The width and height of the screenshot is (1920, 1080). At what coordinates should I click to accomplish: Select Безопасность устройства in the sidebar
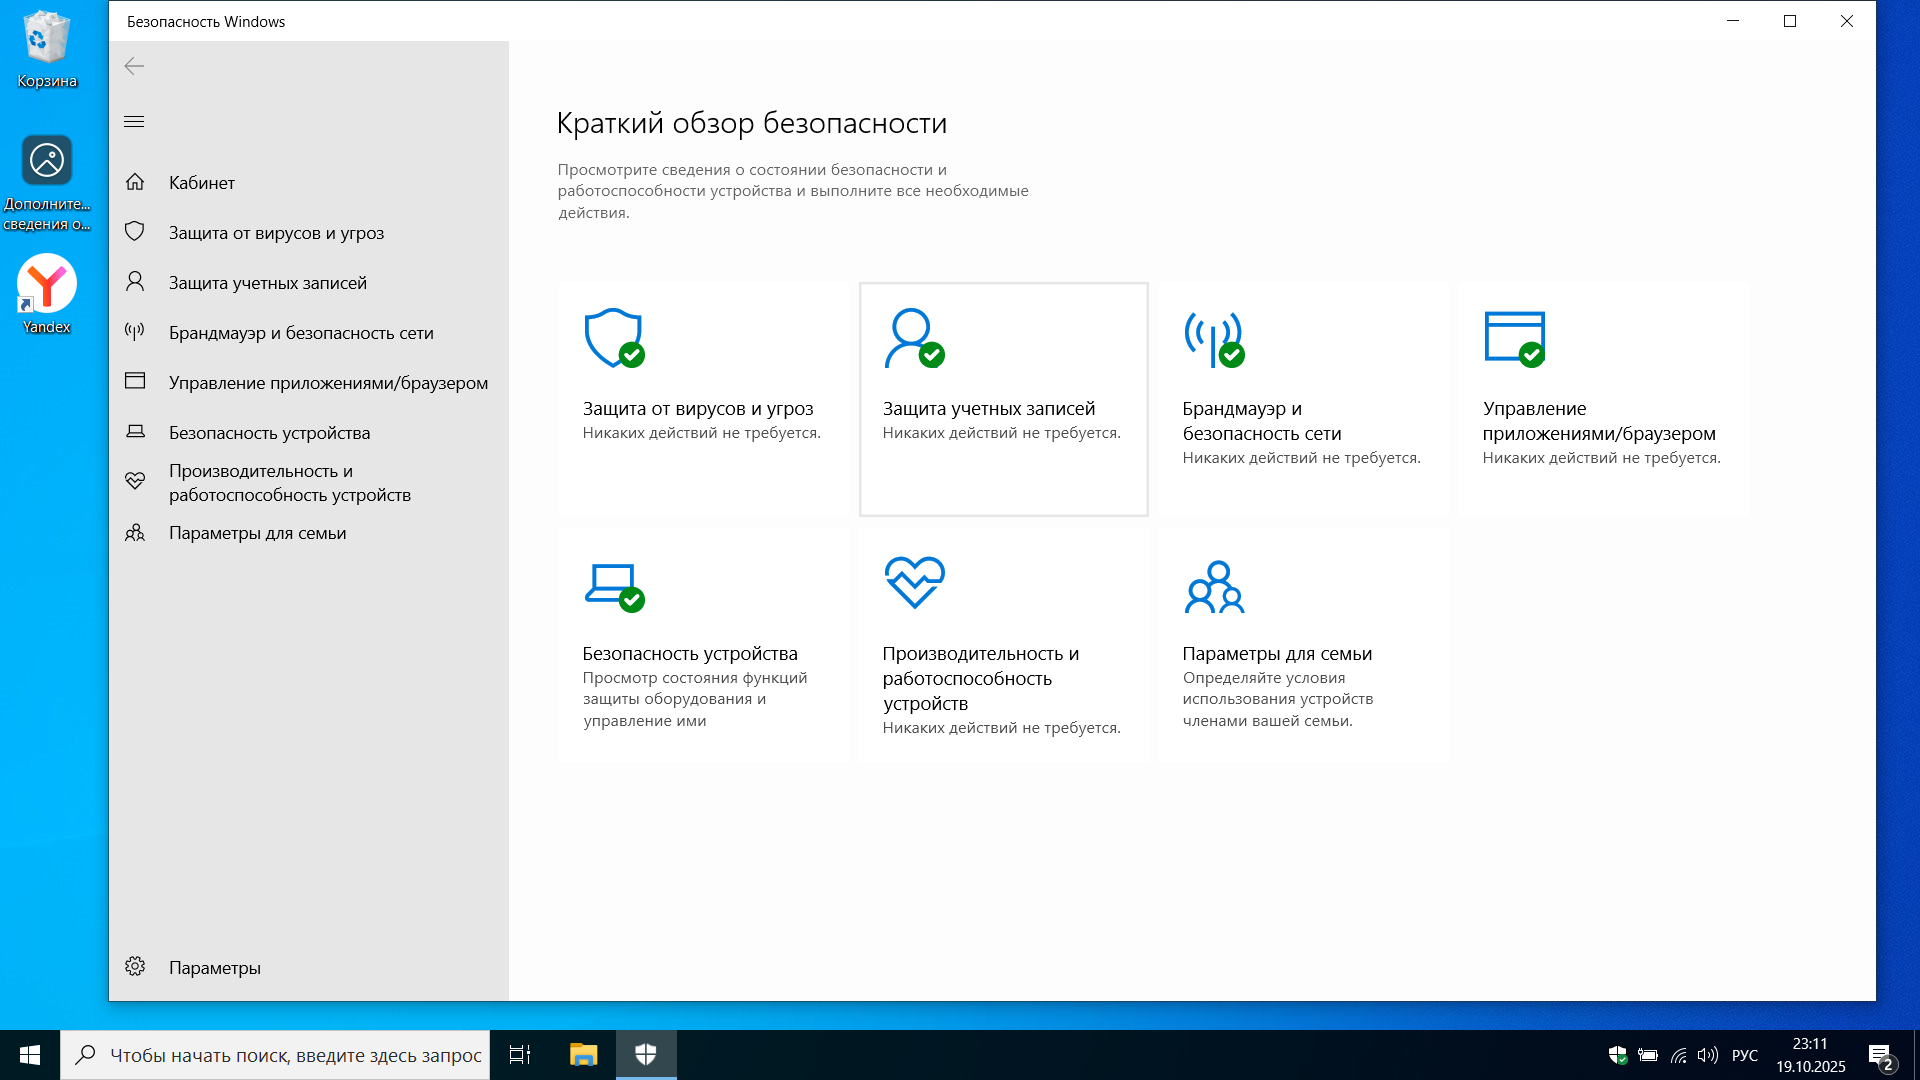[x=269, y=433]
